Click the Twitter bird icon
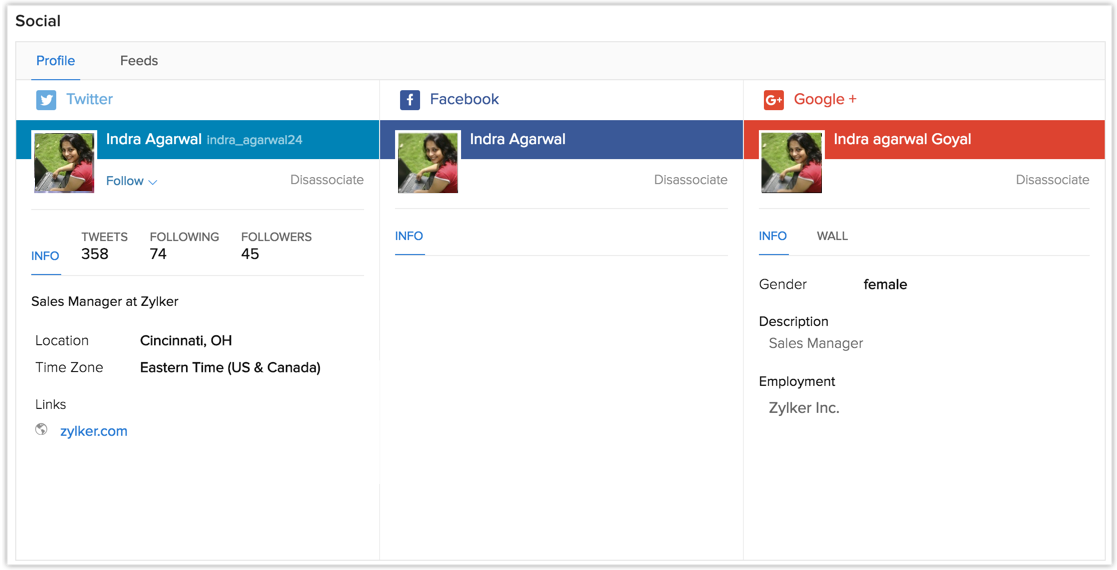This screenshot has width=1117, height=570. 46,100
